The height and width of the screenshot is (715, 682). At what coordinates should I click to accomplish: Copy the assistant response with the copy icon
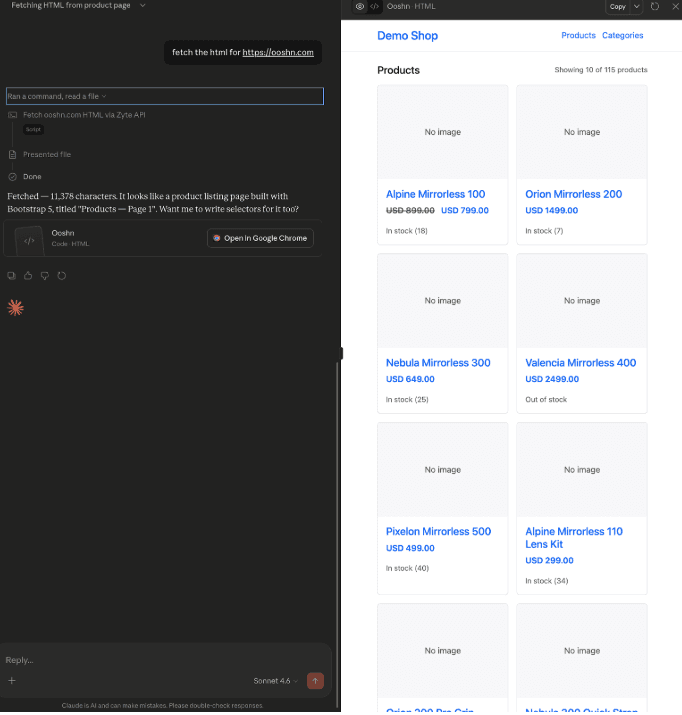(11, 275)
